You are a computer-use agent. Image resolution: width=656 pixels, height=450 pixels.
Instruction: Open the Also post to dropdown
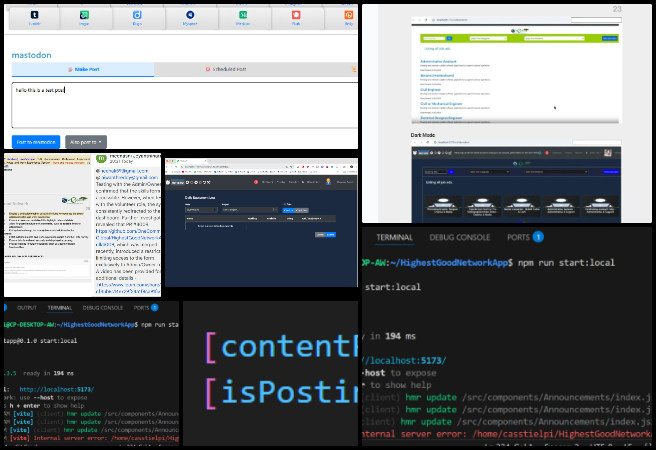pyautogui.click(x=85, y=142)
